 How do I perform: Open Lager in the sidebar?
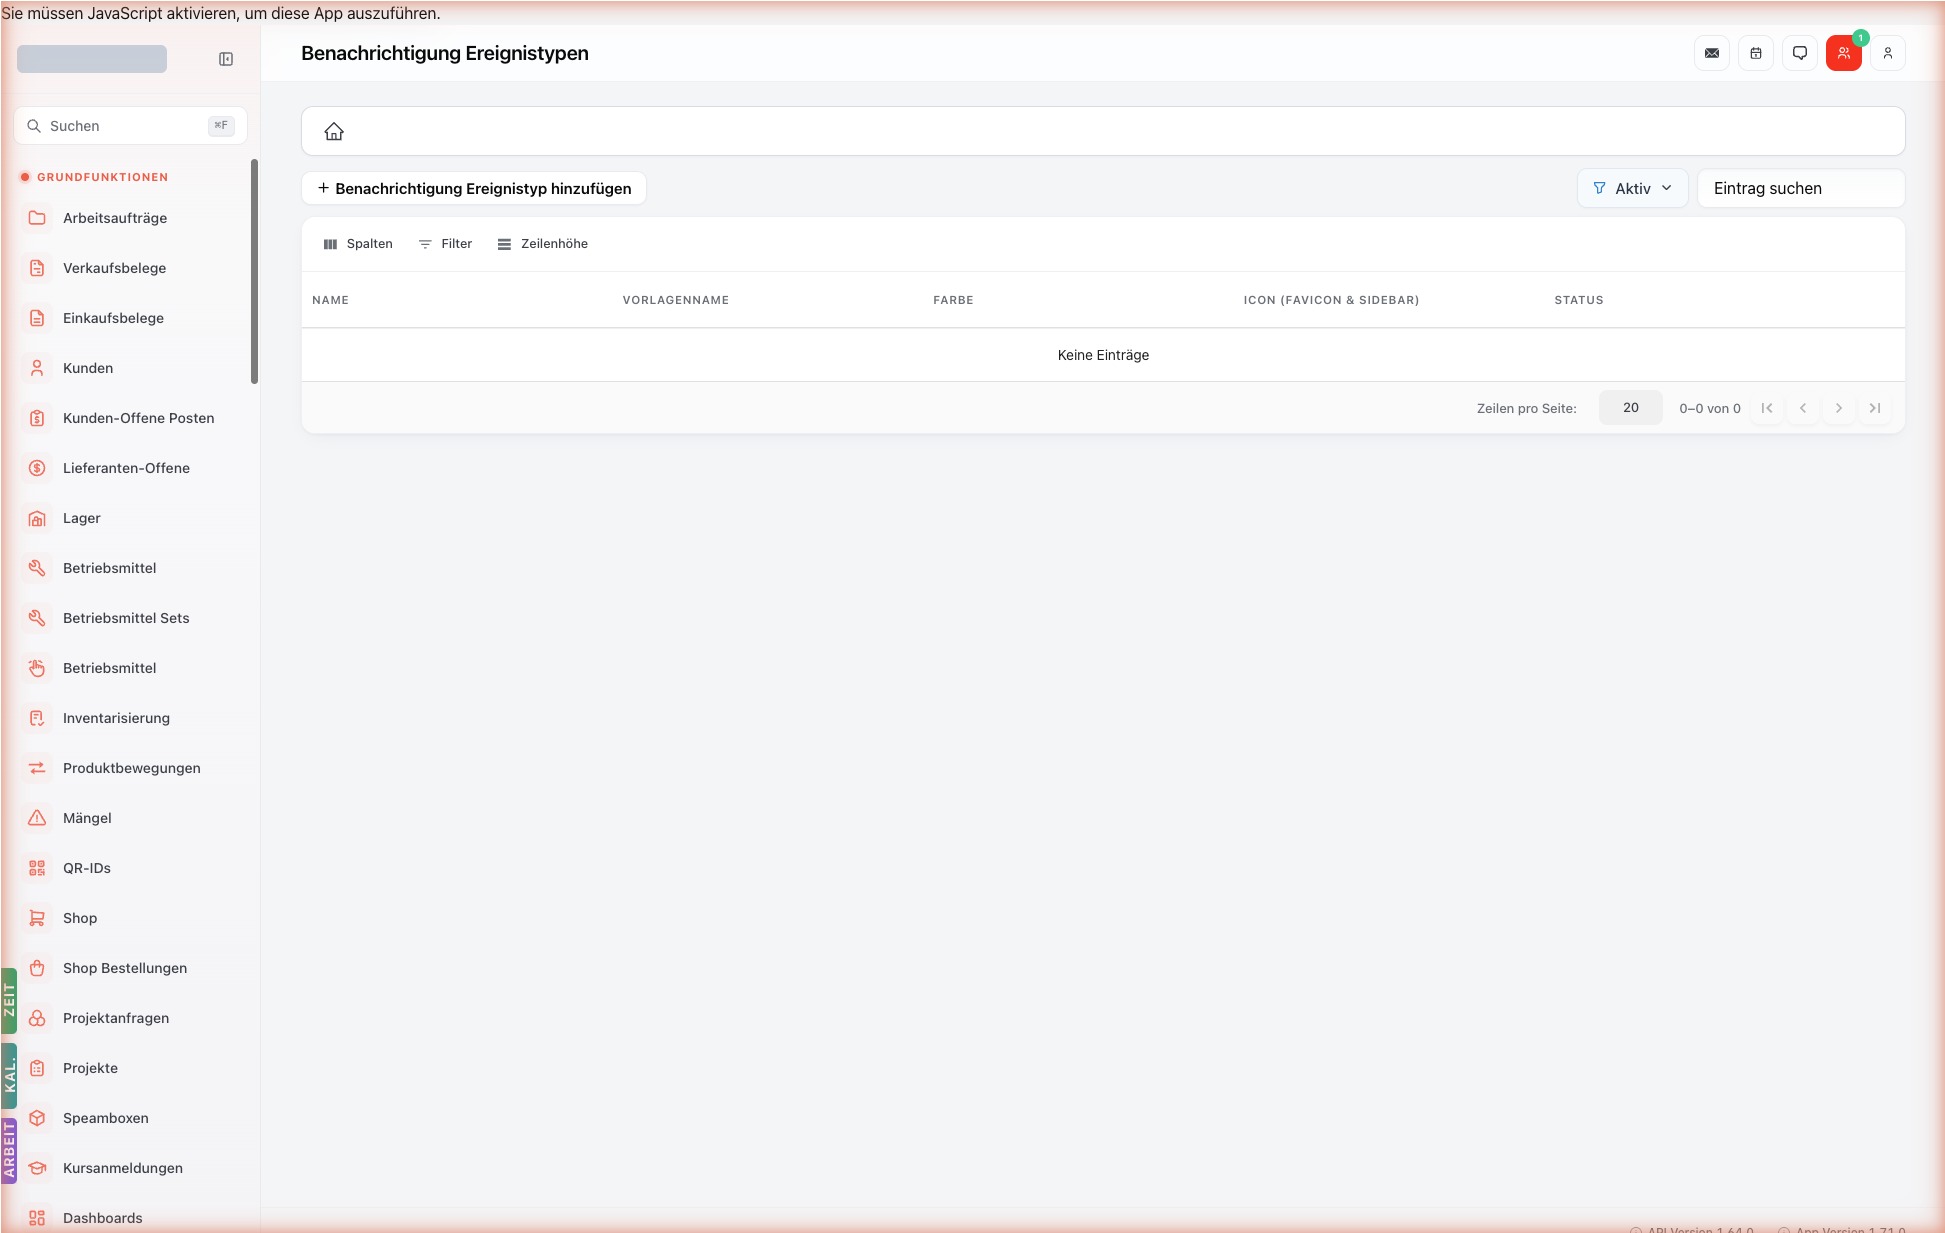tap(130, 518)
